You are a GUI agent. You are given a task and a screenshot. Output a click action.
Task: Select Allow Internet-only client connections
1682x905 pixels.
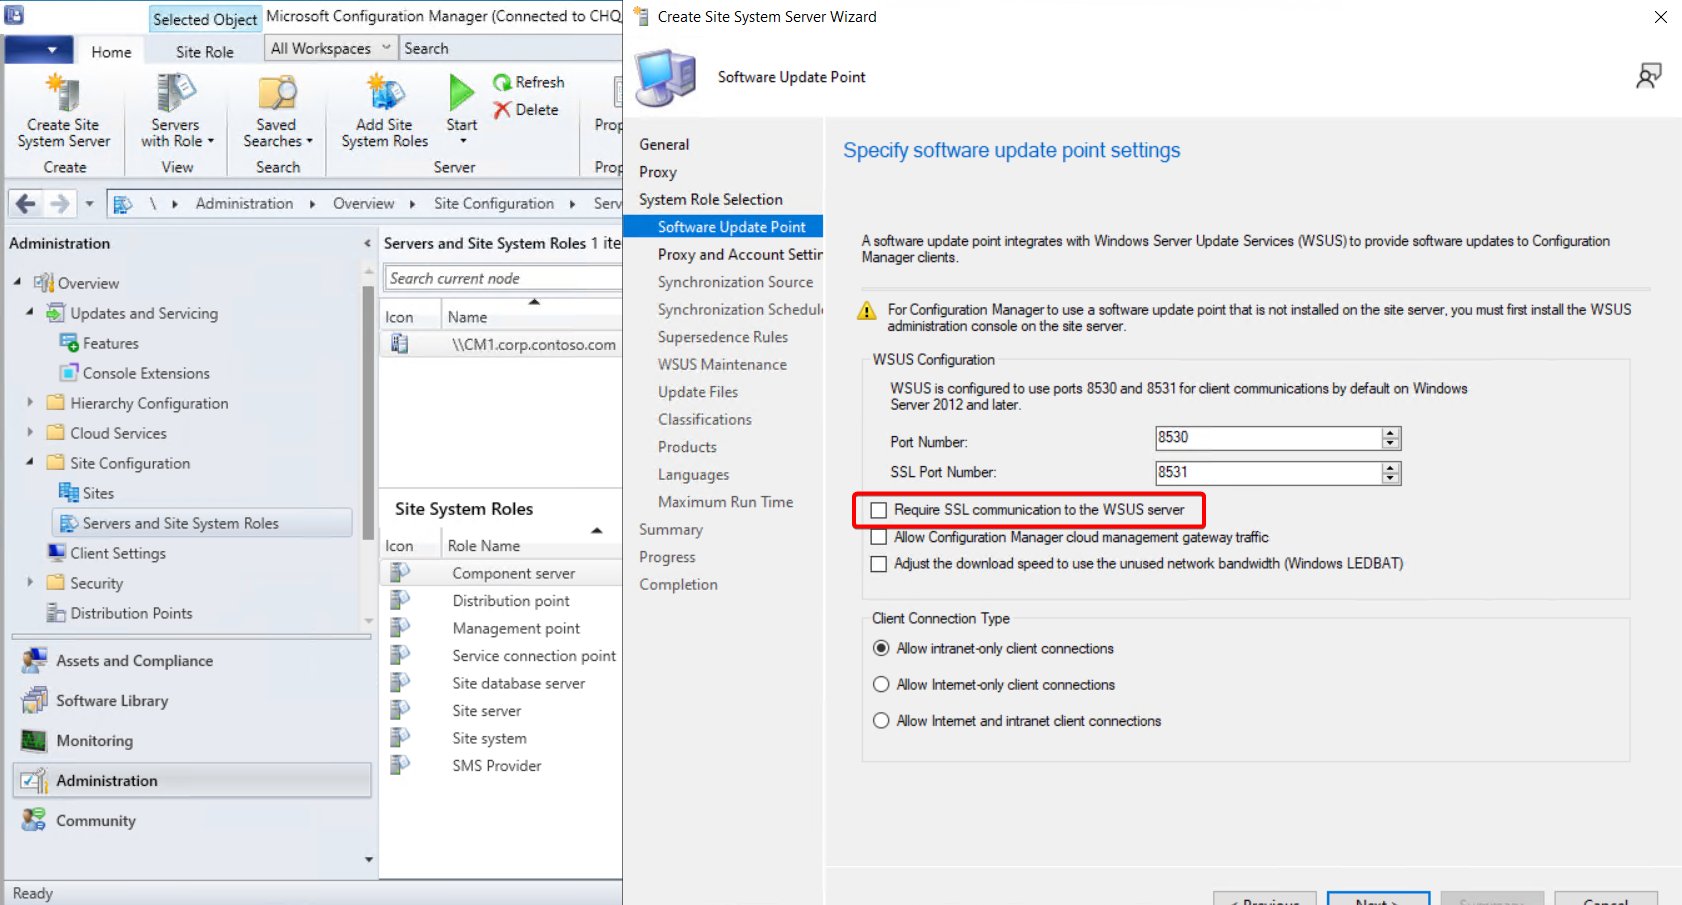[881, 684]
